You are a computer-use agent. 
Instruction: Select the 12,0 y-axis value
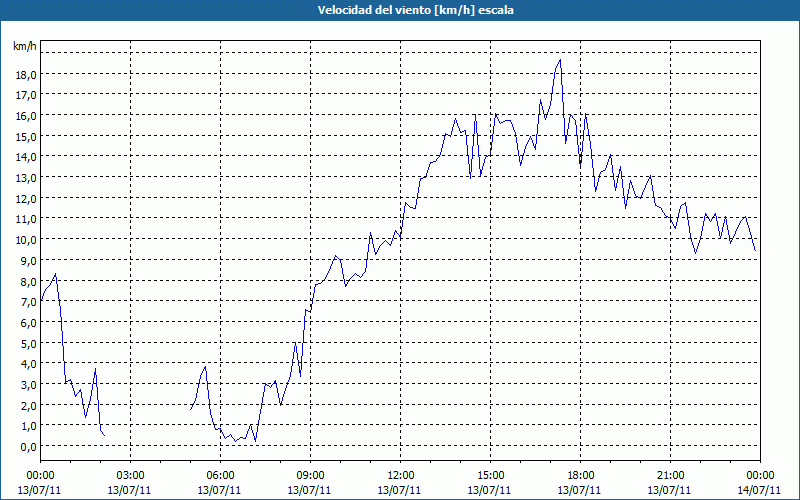pos(27,198)
